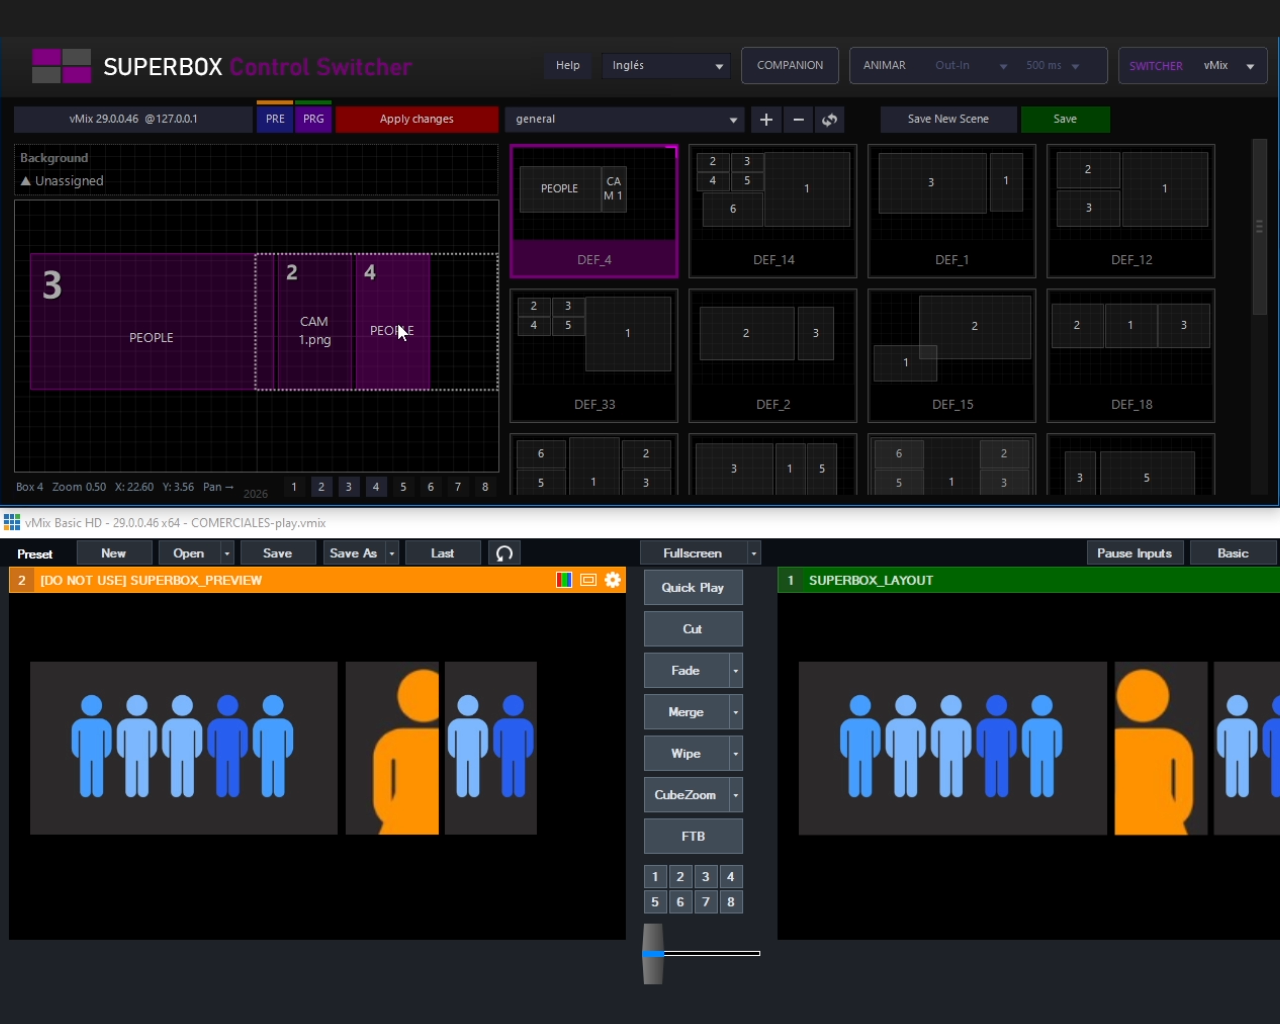Open the SUPERBOX_PREVIEW position frame icon
Image resolution: width=1280 pixels, height=1024 pixels.
click(x=588, y=580)
